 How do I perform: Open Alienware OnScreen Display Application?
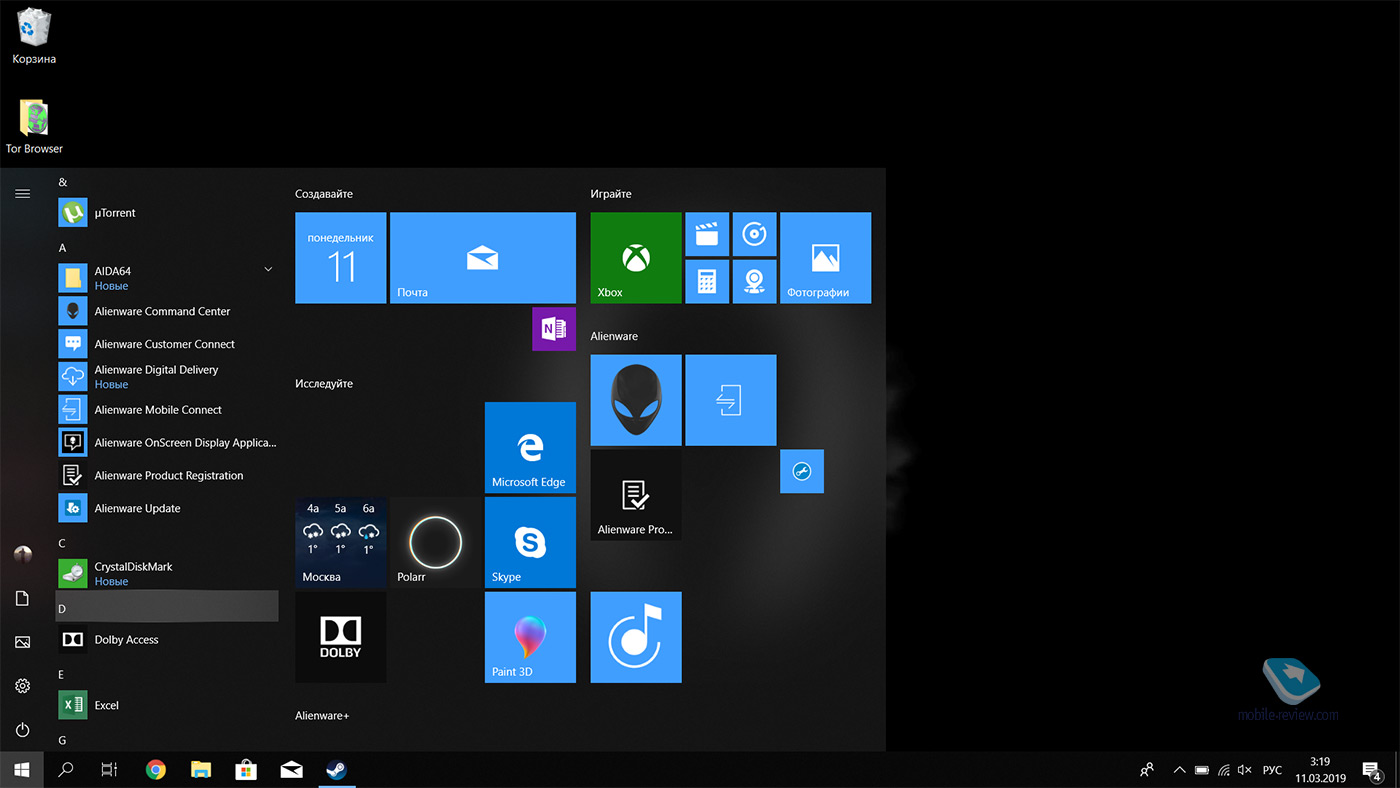(x=167, y=442)
